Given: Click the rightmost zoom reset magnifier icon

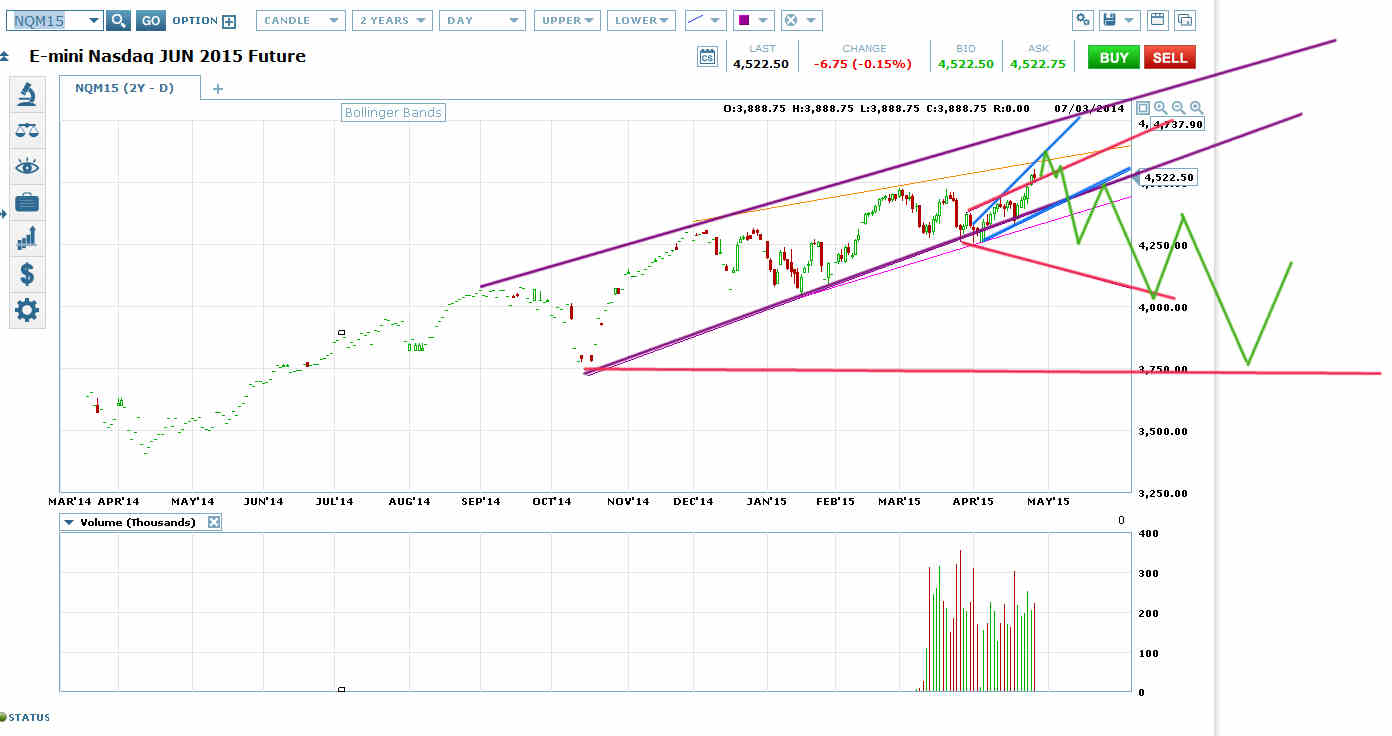Looking at the screenshot, I should (x=1196, y=108).
